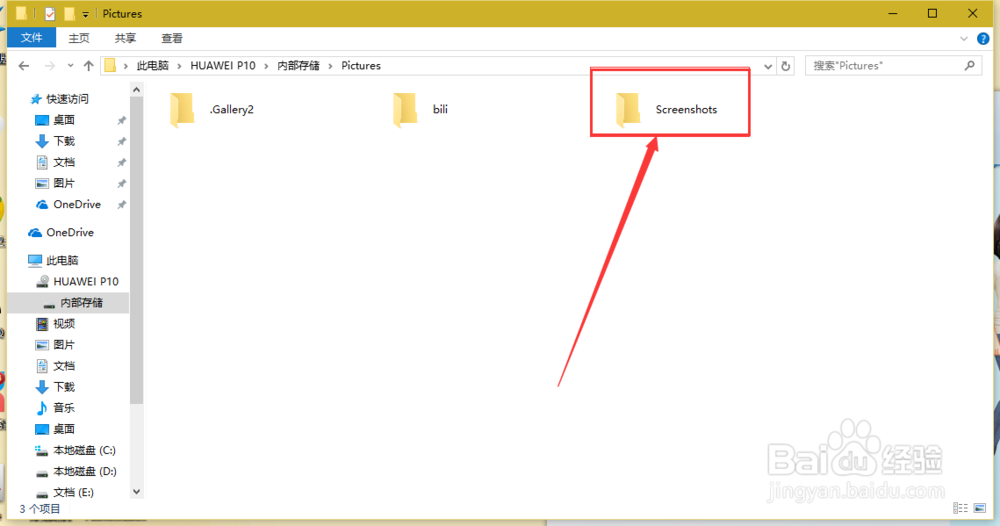Open the Help icon in the ribbon
Viewport: 1000px width, 526px height.
tap(983, 39)
